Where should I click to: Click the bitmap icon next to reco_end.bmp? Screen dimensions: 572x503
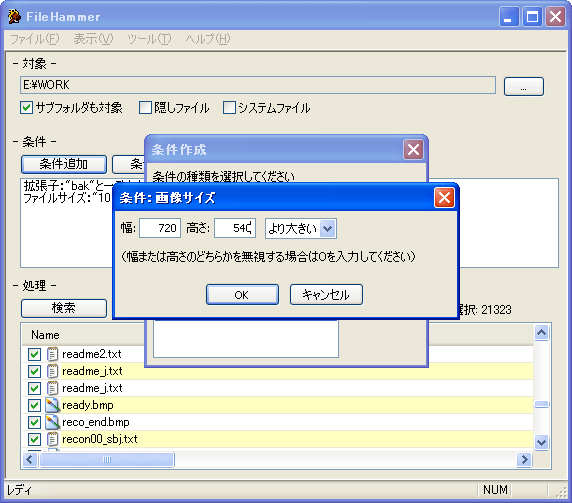point(53,422)
